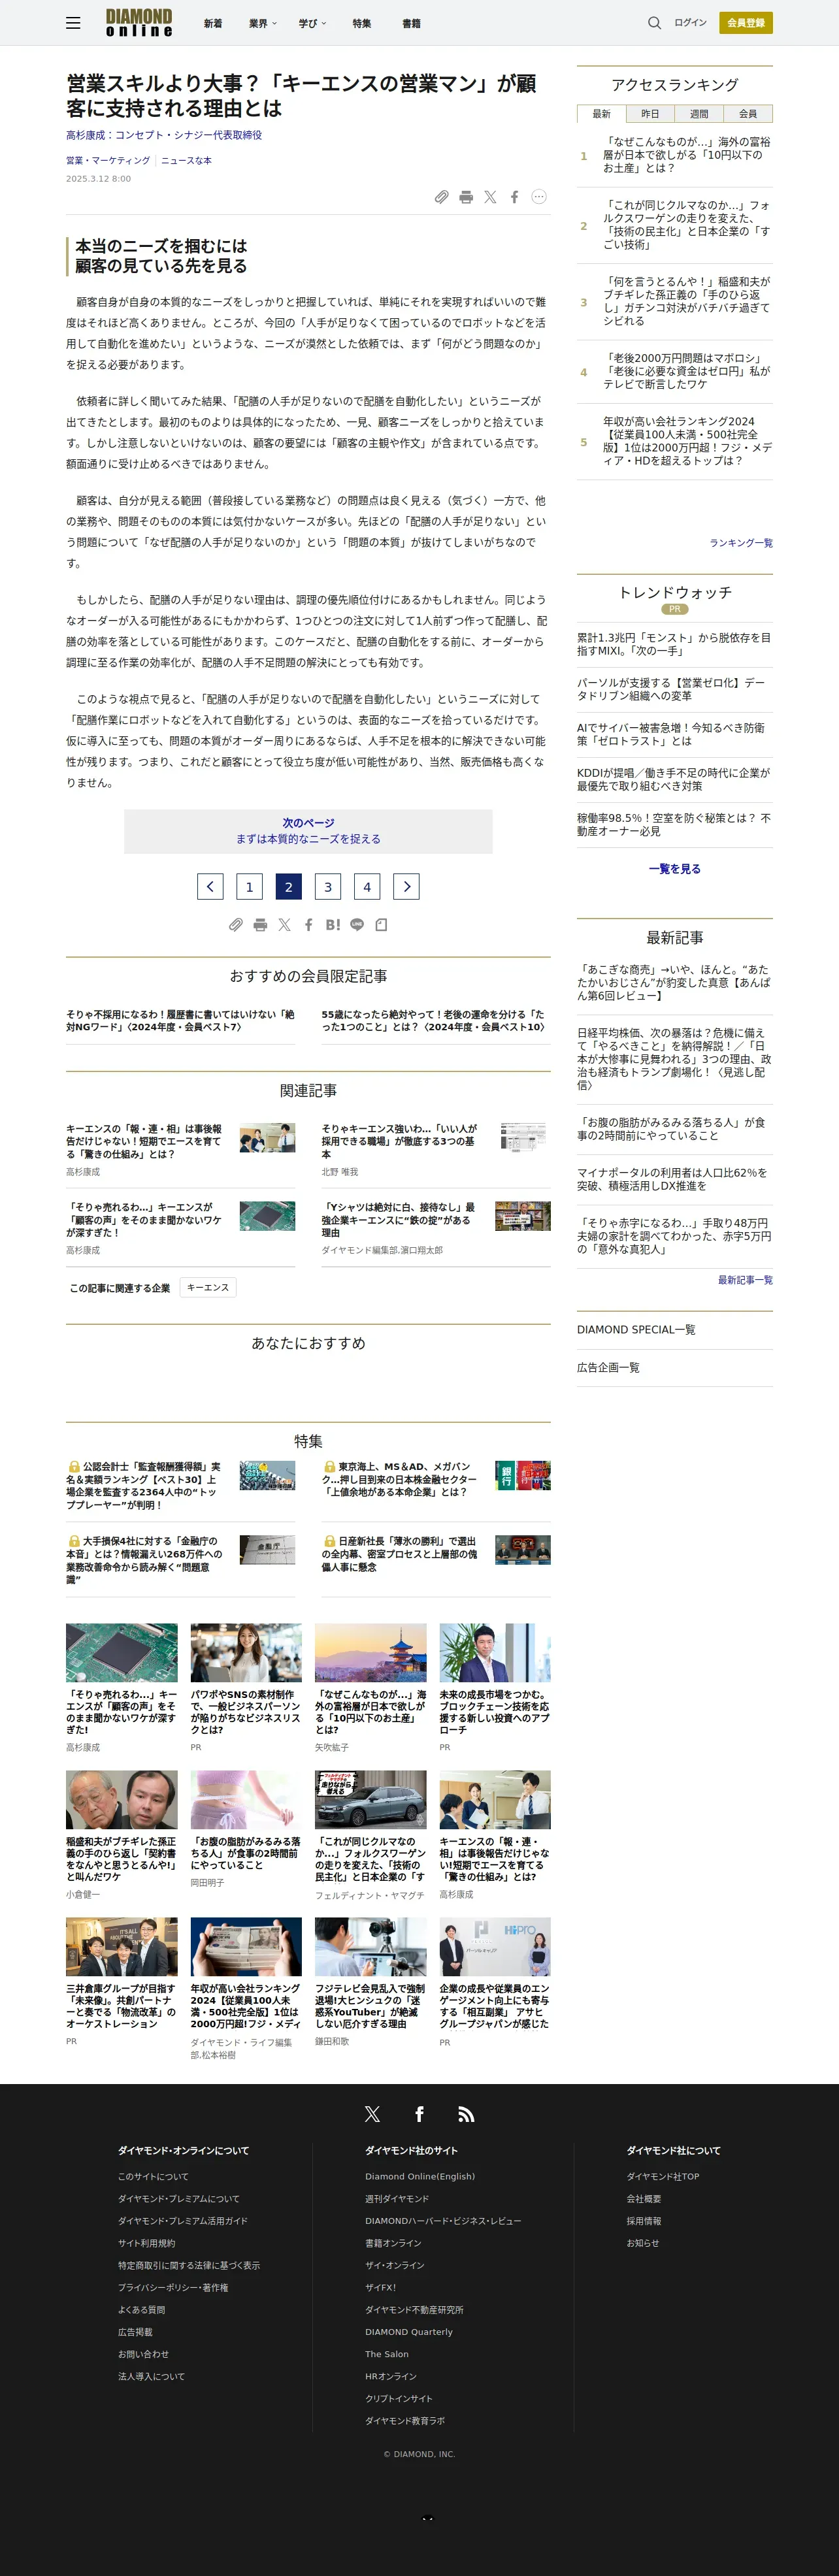Open the X icon in the footer
839x2576 pixels.
(372, 2113)
